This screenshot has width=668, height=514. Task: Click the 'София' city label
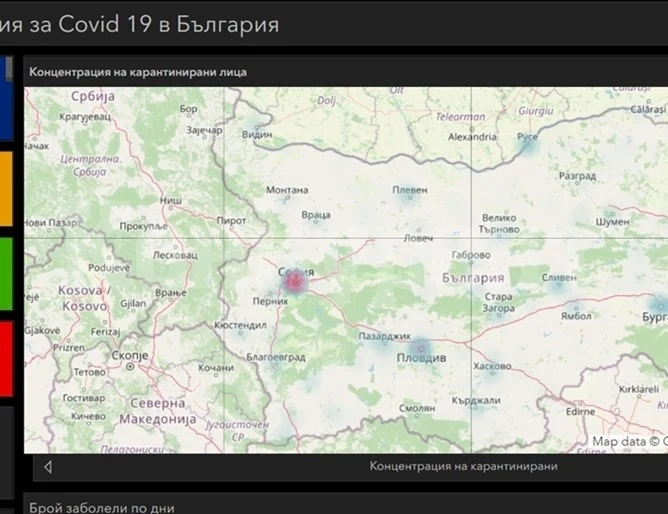click(296, 272)
